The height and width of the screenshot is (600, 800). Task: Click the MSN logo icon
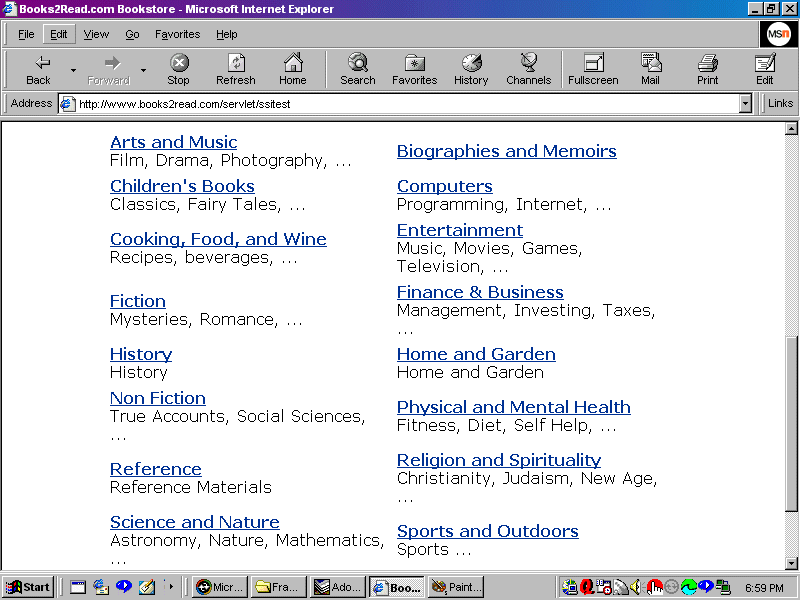coord(779,34)
